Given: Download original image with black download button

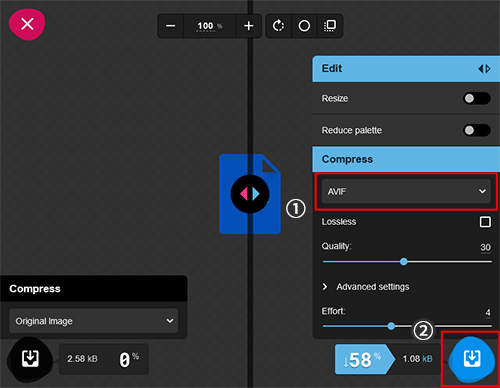Looking at the screenshot, I should pyautogui.click(x=30, y=359).
